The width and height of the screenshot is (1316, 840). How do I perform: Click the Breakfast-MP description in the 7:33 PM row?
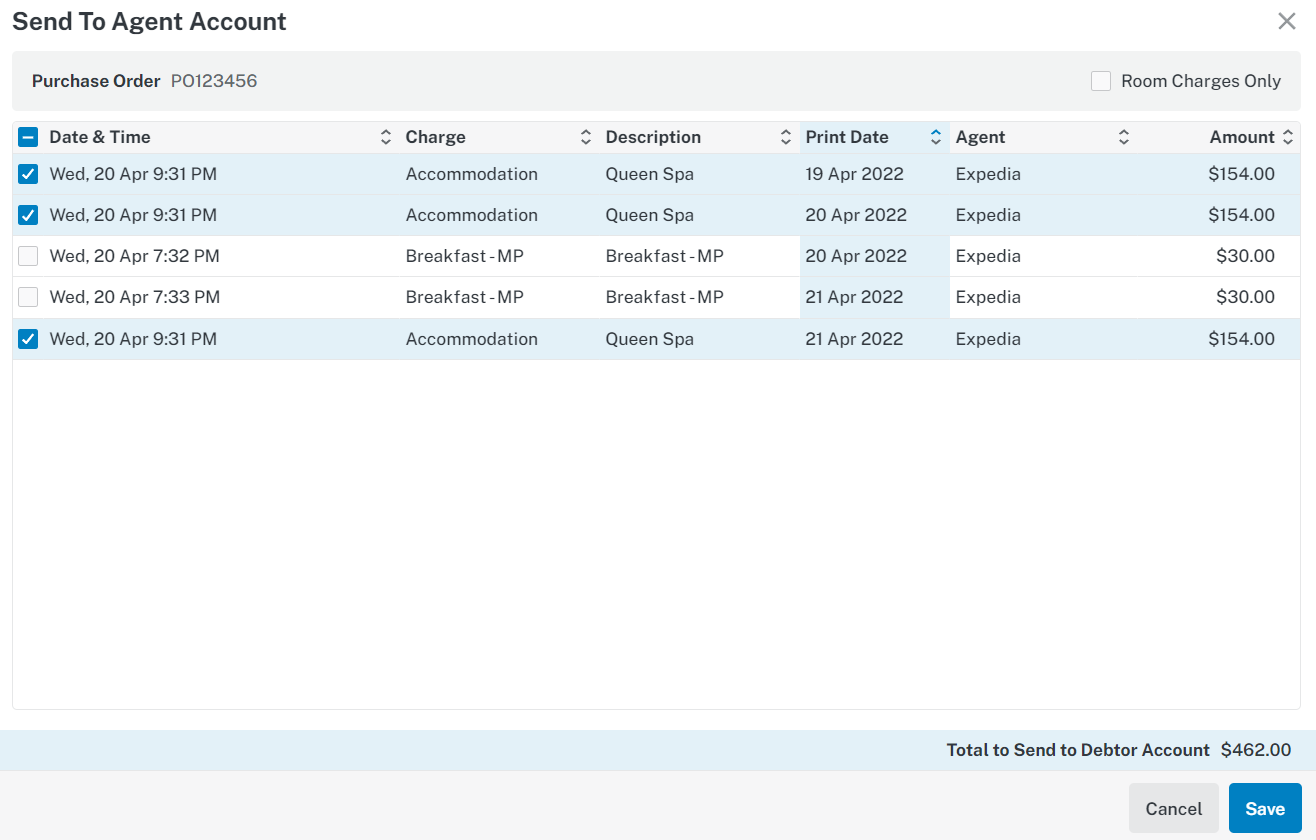click(x=665, y=297)
